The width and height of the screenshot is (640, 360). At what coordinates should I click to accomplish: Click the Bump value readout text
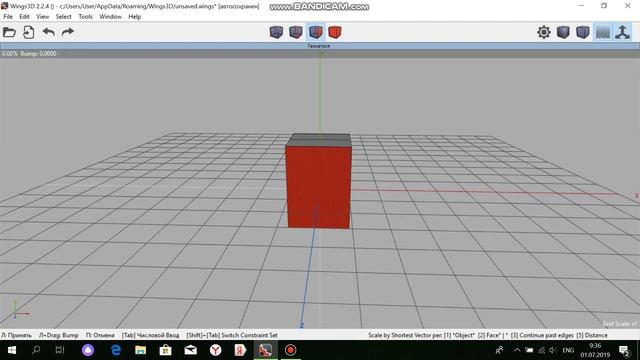tap(38, 53)
